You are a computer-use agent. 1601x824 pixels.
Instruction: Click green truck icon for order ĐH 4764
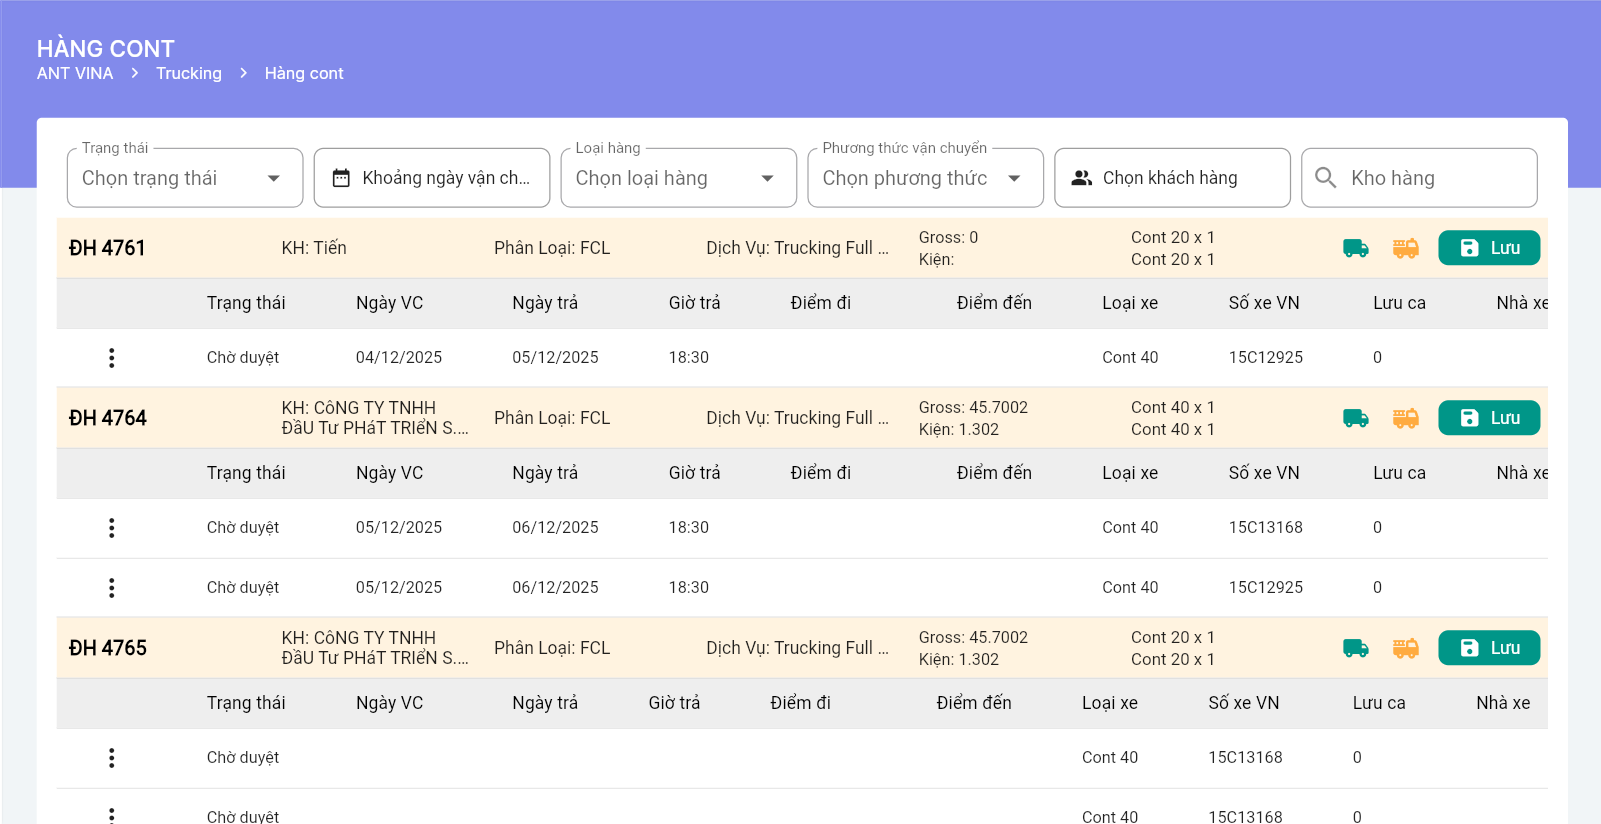(1355, 418)
